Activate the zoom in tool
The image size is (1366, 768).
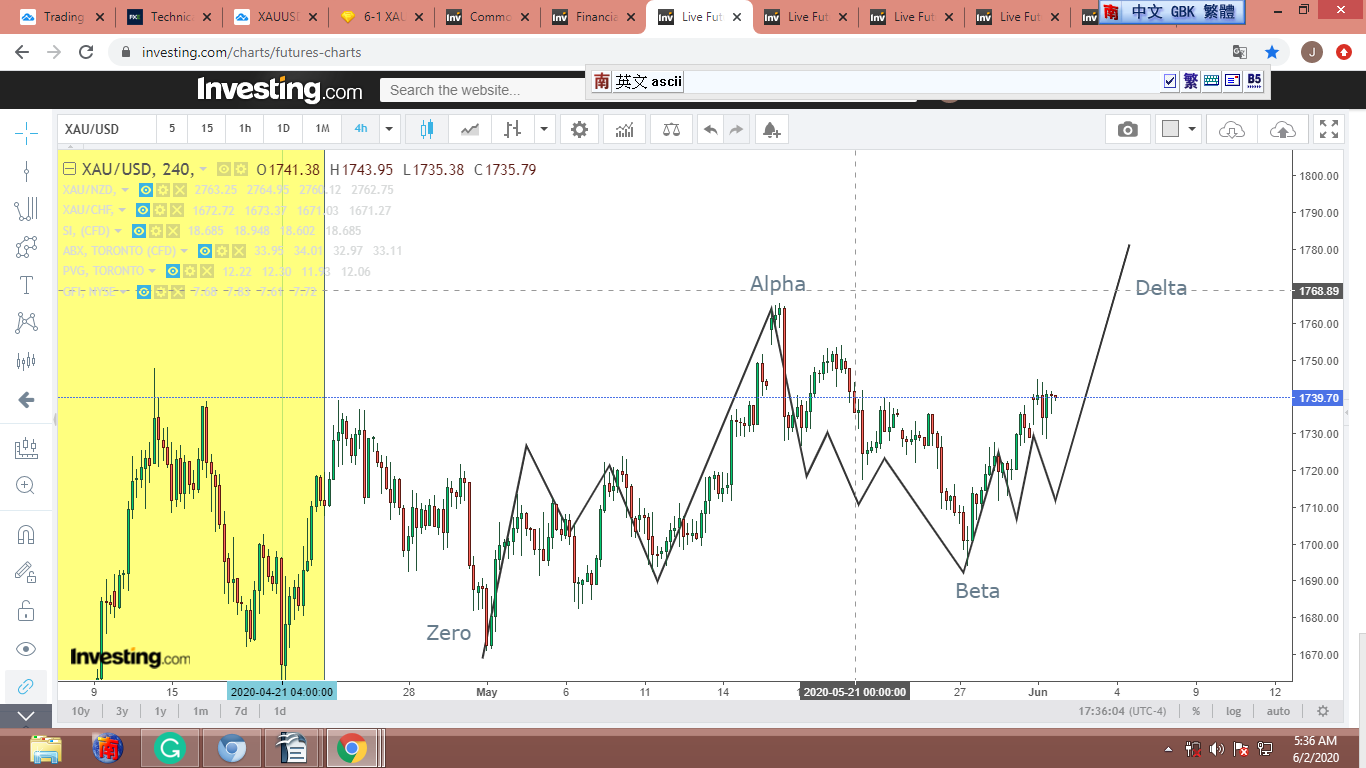coord(26,486)
